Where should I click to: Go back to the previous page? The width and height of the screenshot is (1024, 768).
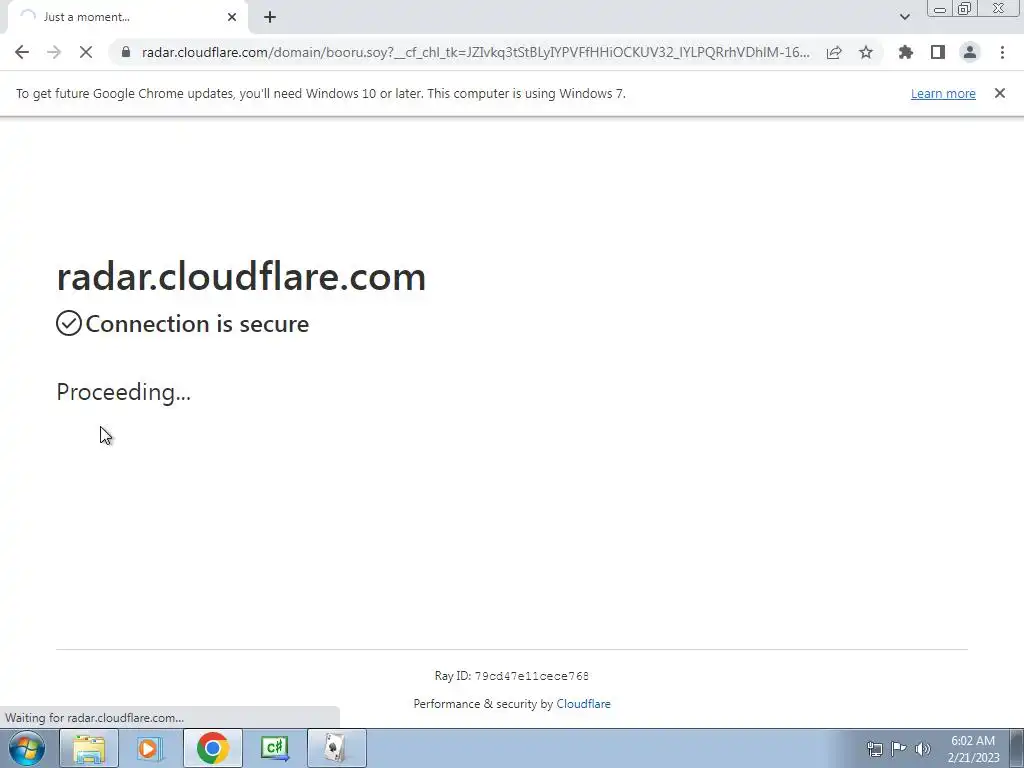click(x=22, y=52)
